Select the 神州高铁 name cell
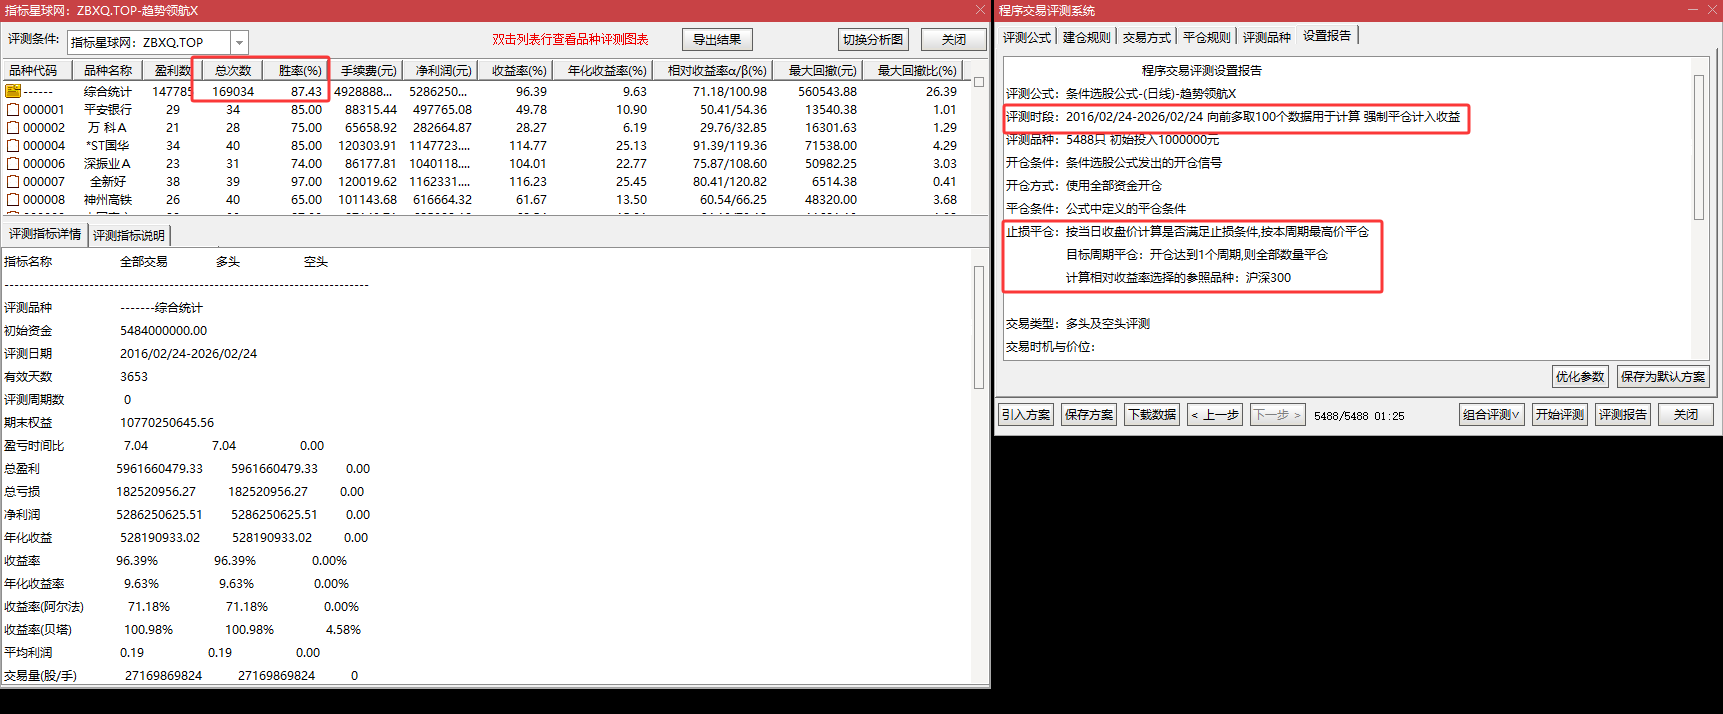Image resolution: width=1723 pixels, height=714 pixels. (108, 200)
